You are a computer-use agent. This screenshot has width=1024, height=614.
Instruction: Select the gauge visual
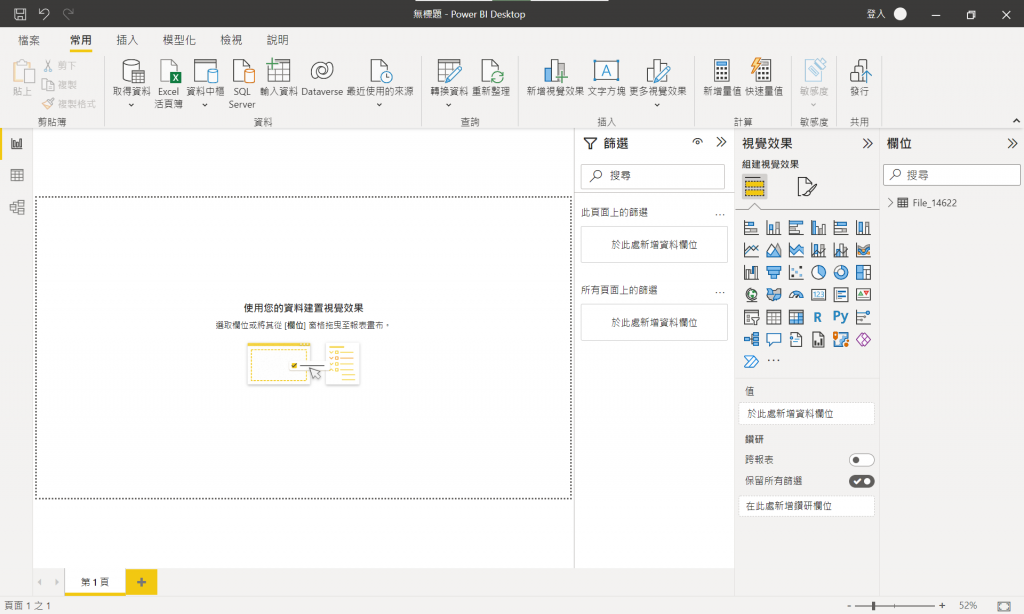pos(796,295)
